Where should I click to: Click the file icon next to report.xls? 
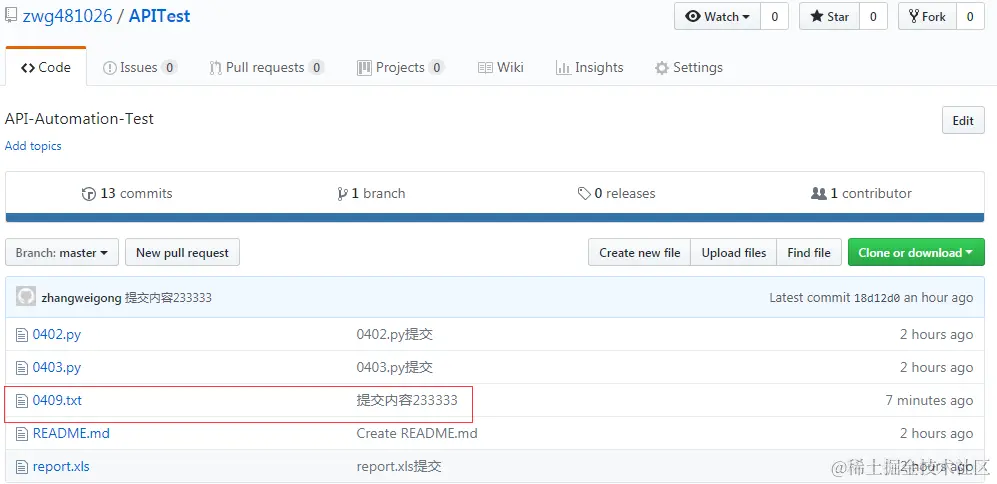(22, 467)
